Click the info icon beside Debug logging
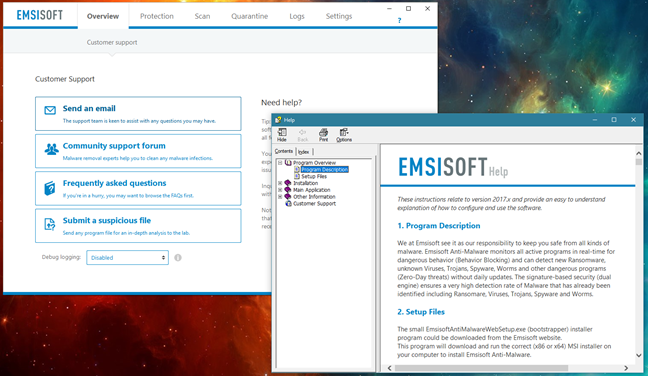 pyautogui.click(x=178, y=257)
